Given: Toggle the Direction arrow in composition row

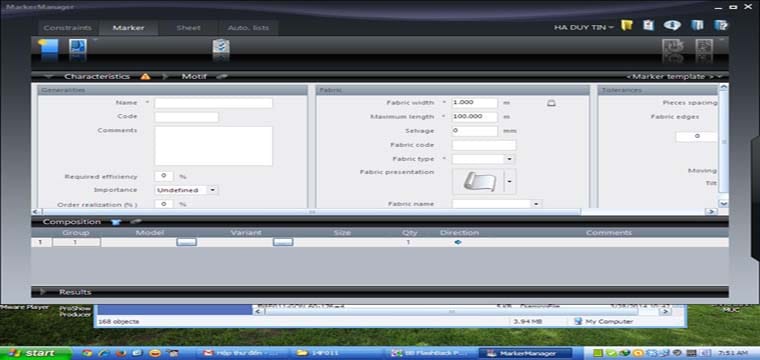Looking at the screenshot, I should click(x=458, y=242).
